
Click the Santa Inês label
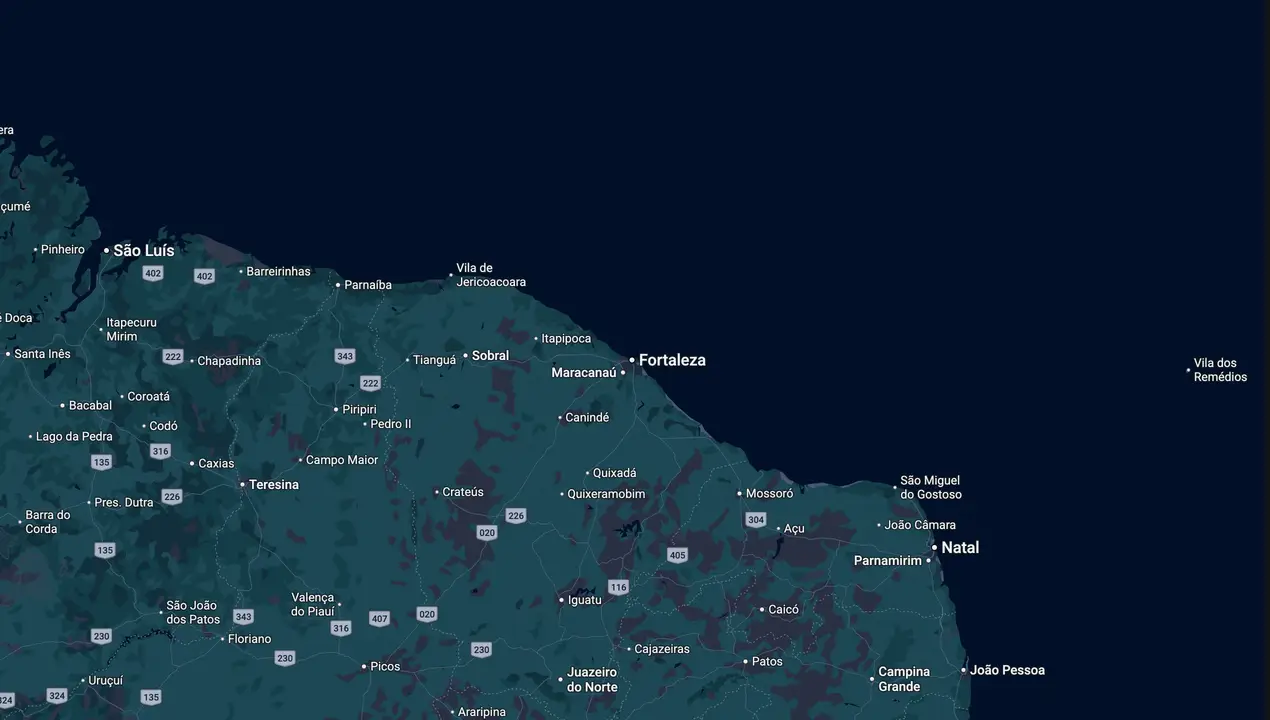pos(42,354)
